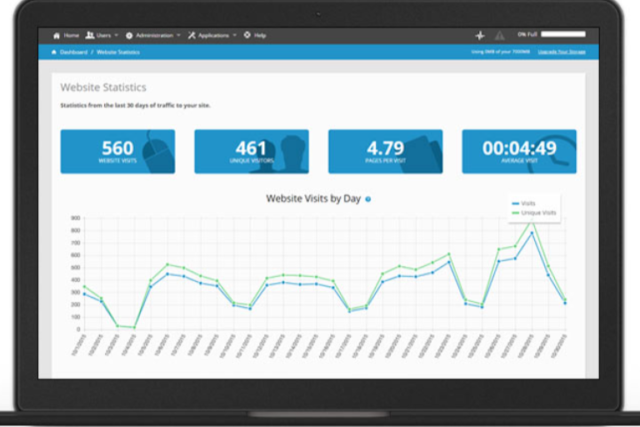Viewport: 640px width, 427px height.
Task: Click the breadcrumb home icon
Action: click(x=54, y=52)
